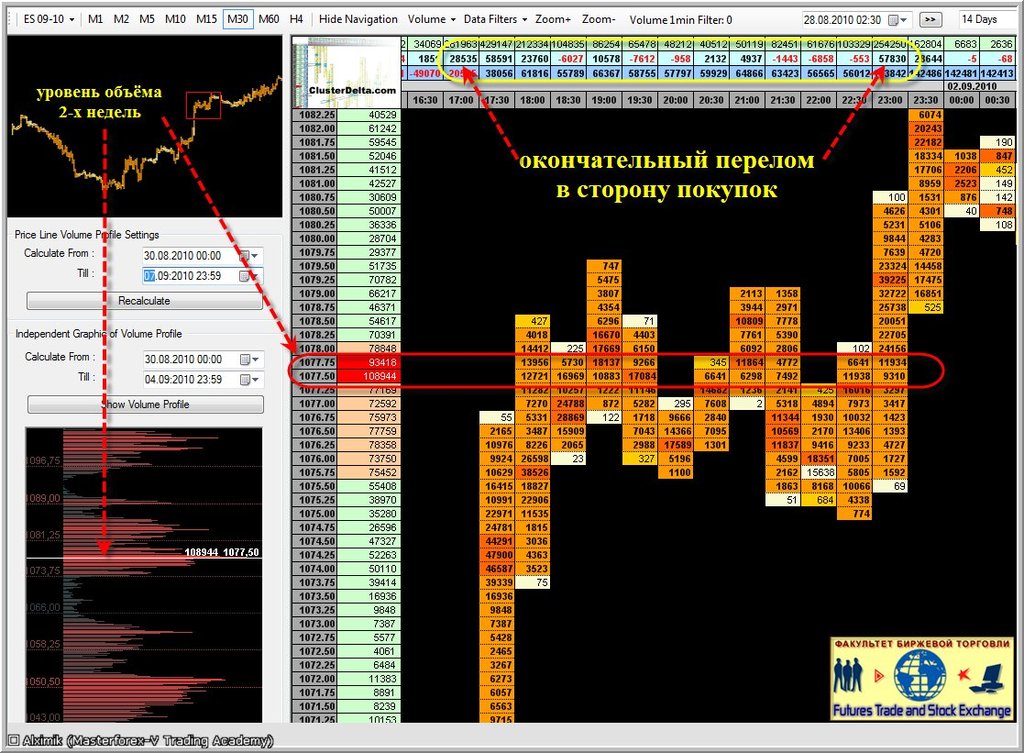Viewport: 1024px width, 753px height.
Task: Click Zoom+ in the toolbar
Action: 553,19
